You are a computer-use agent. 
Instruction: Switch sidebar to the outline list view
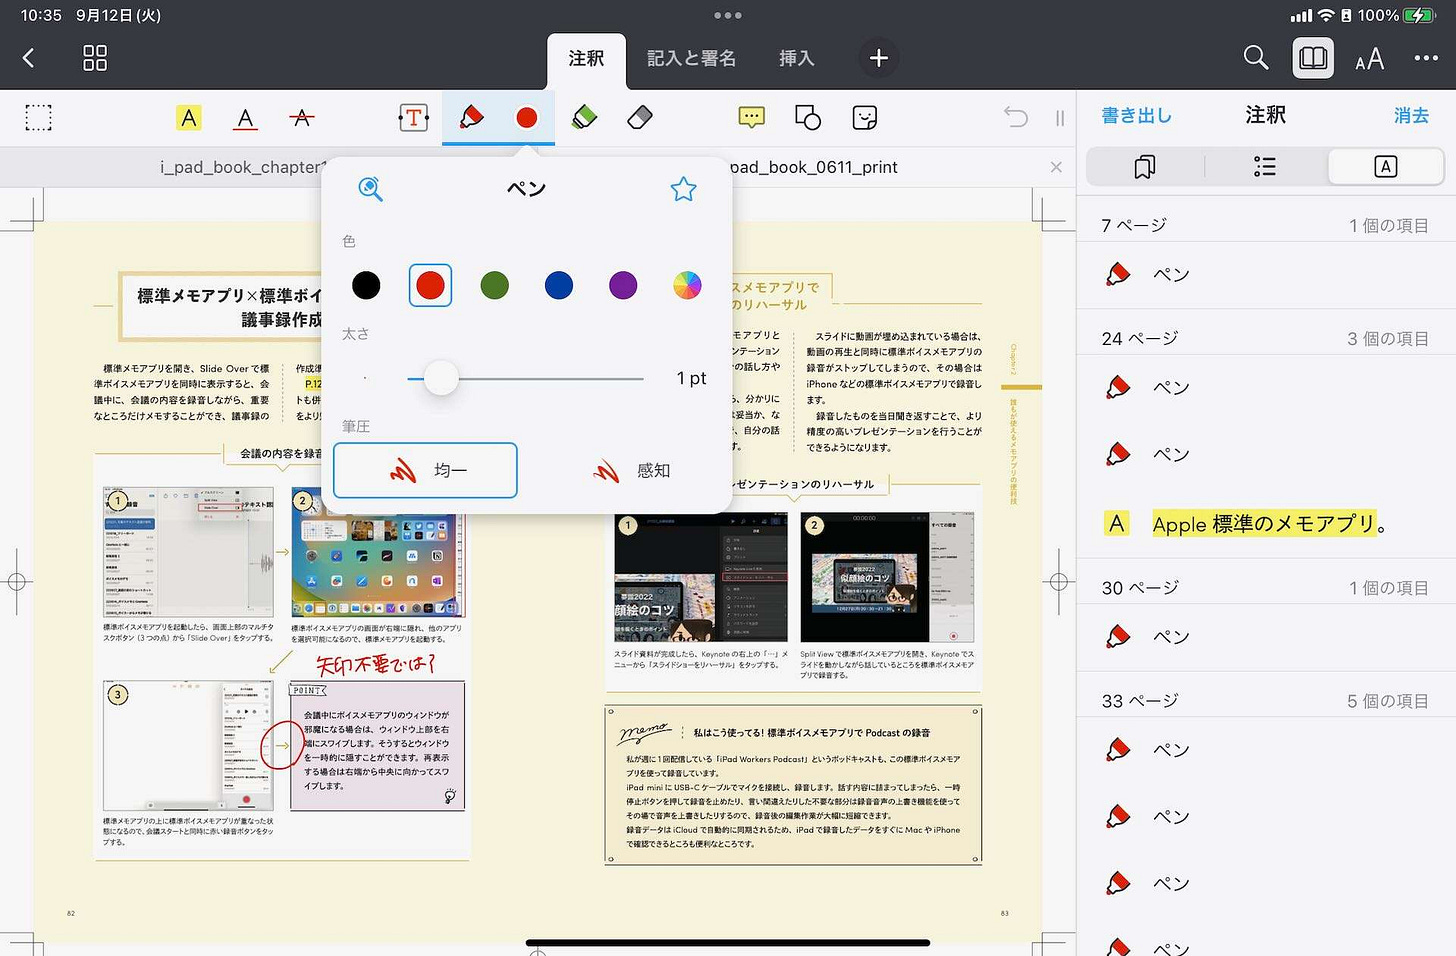(x=1263, y=167)
